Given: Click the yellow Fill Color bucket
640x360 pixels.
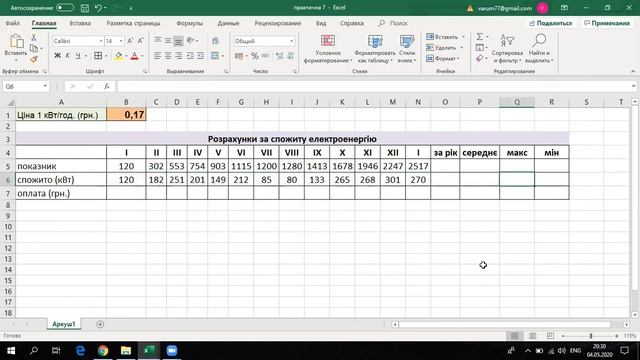Looking at the screenshot, I should click(x=118, y=56).
